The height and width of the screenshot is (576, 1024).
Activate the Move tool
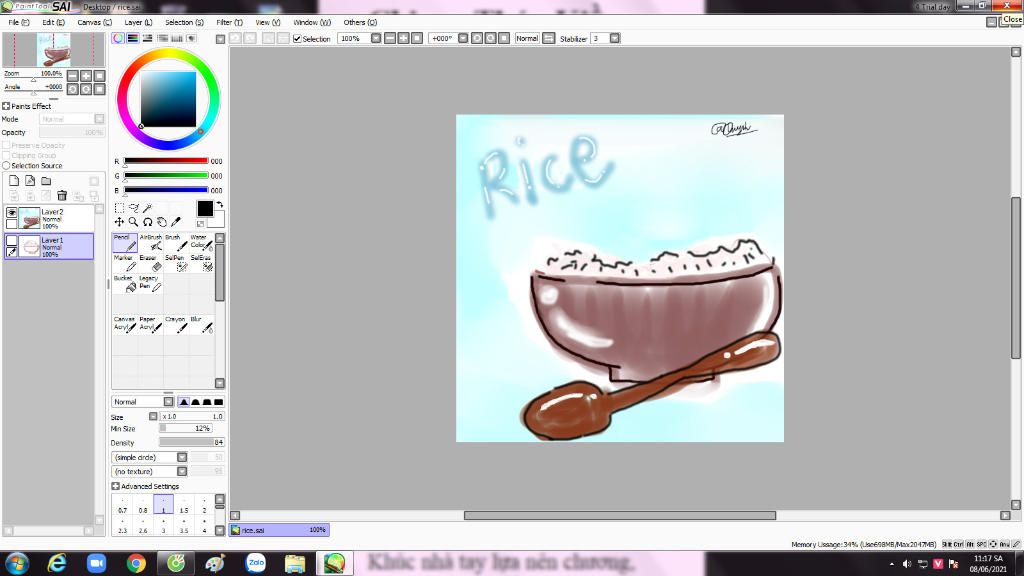pos(119,222)
